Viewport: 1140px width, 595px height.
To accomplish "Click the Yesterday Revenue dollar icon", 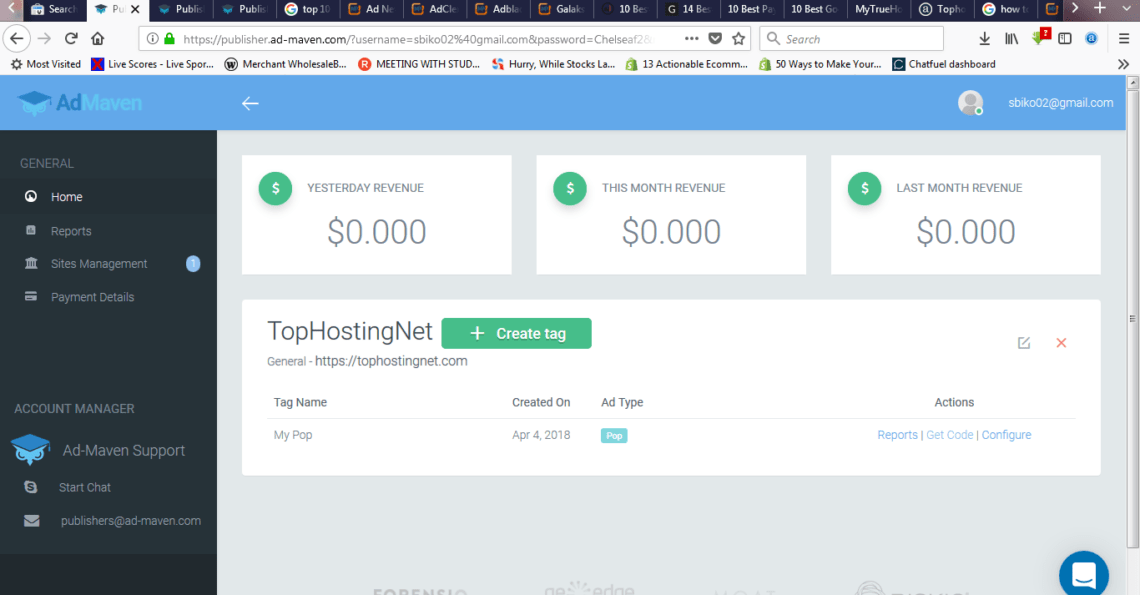I will point(276,188).
